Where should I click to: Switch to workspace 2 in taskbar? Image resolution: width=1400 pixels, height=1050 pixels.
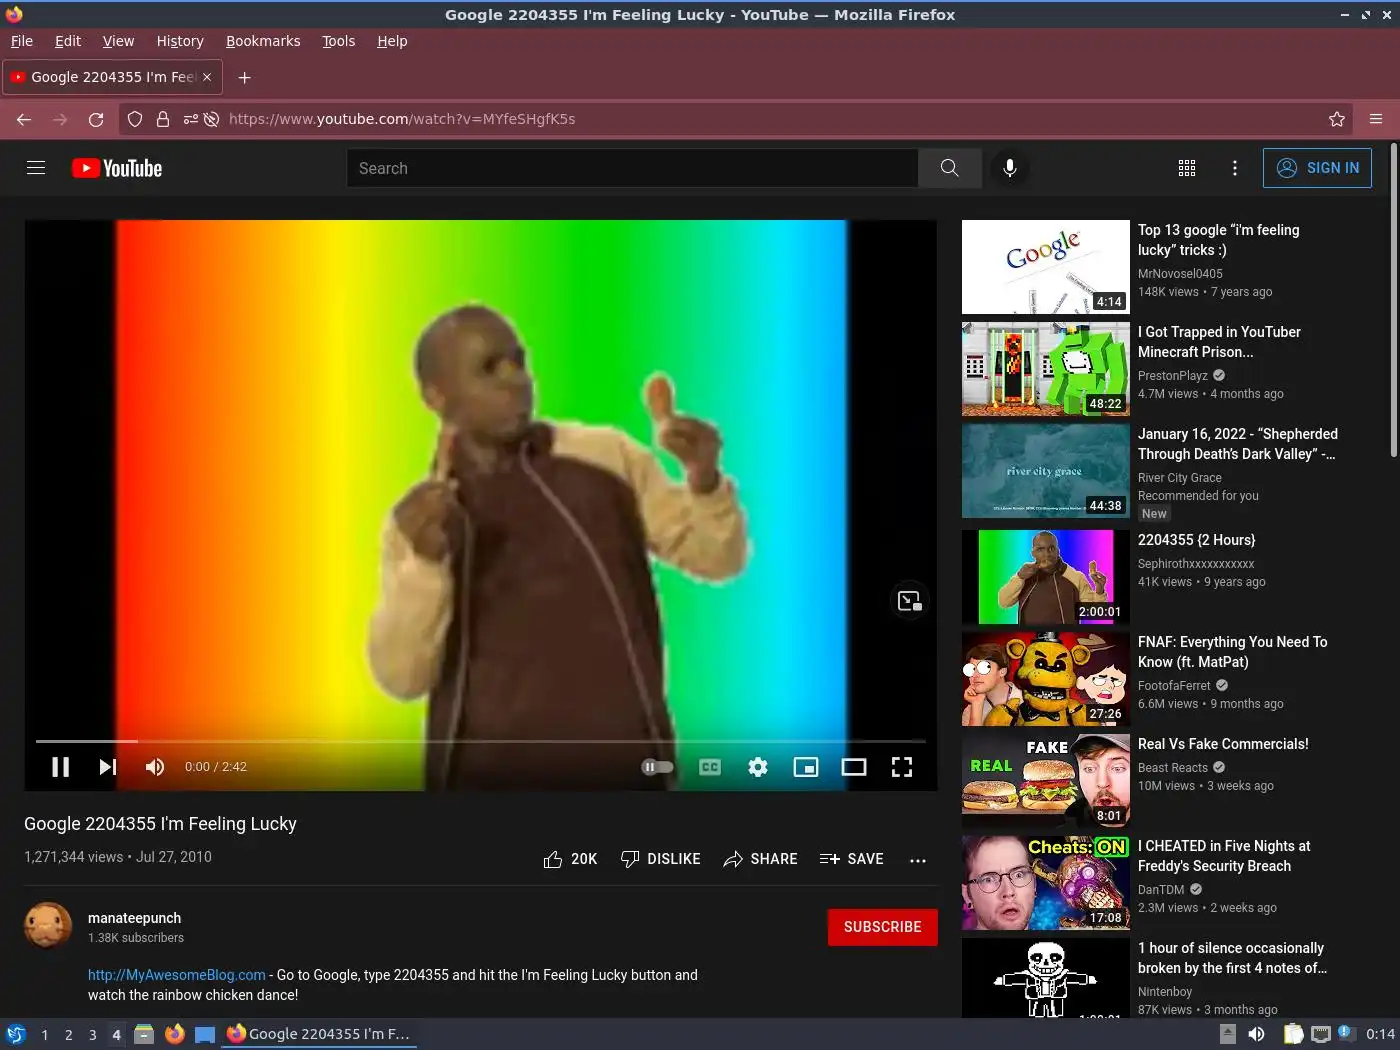tap(68, 1035)
